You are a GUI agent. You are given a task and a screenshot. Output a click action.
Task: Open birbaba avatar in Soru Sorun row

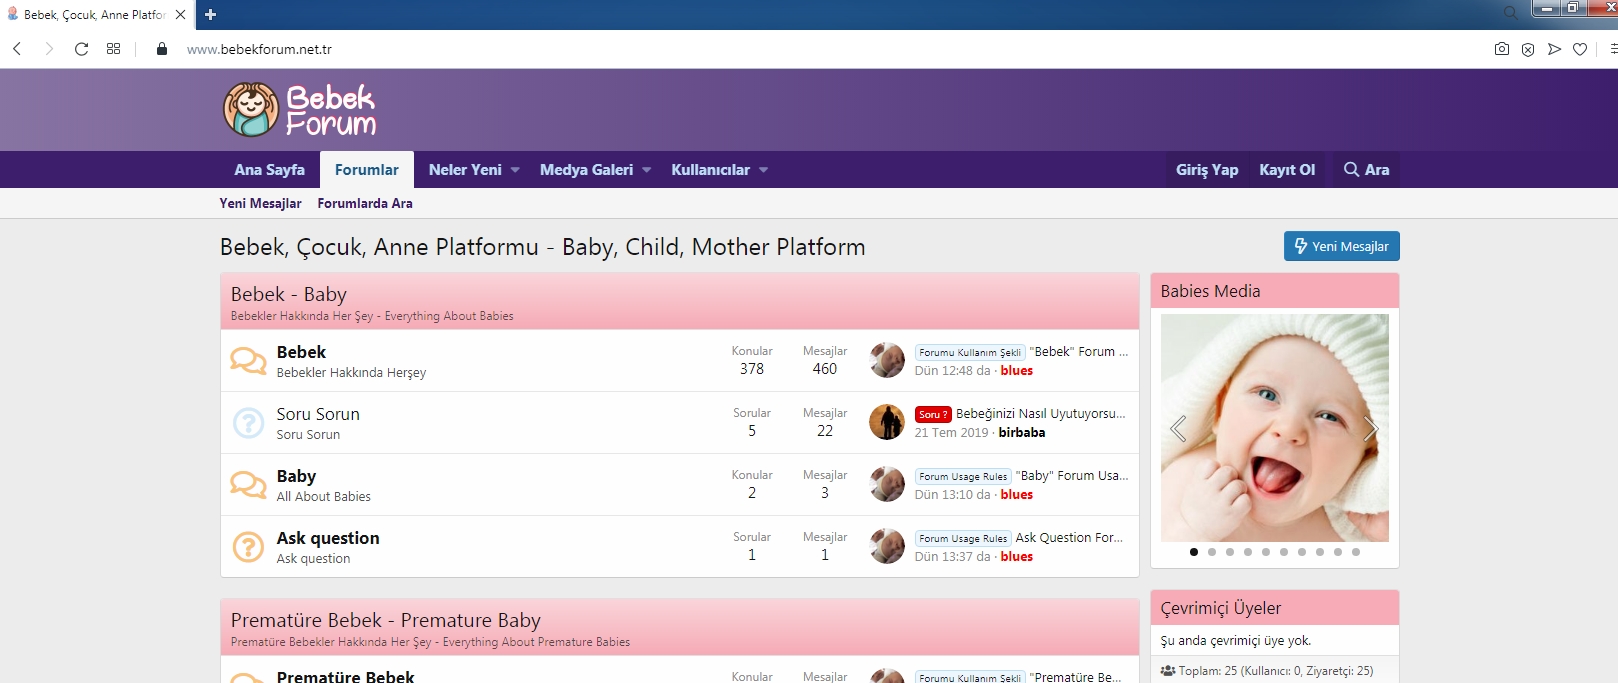887,422
